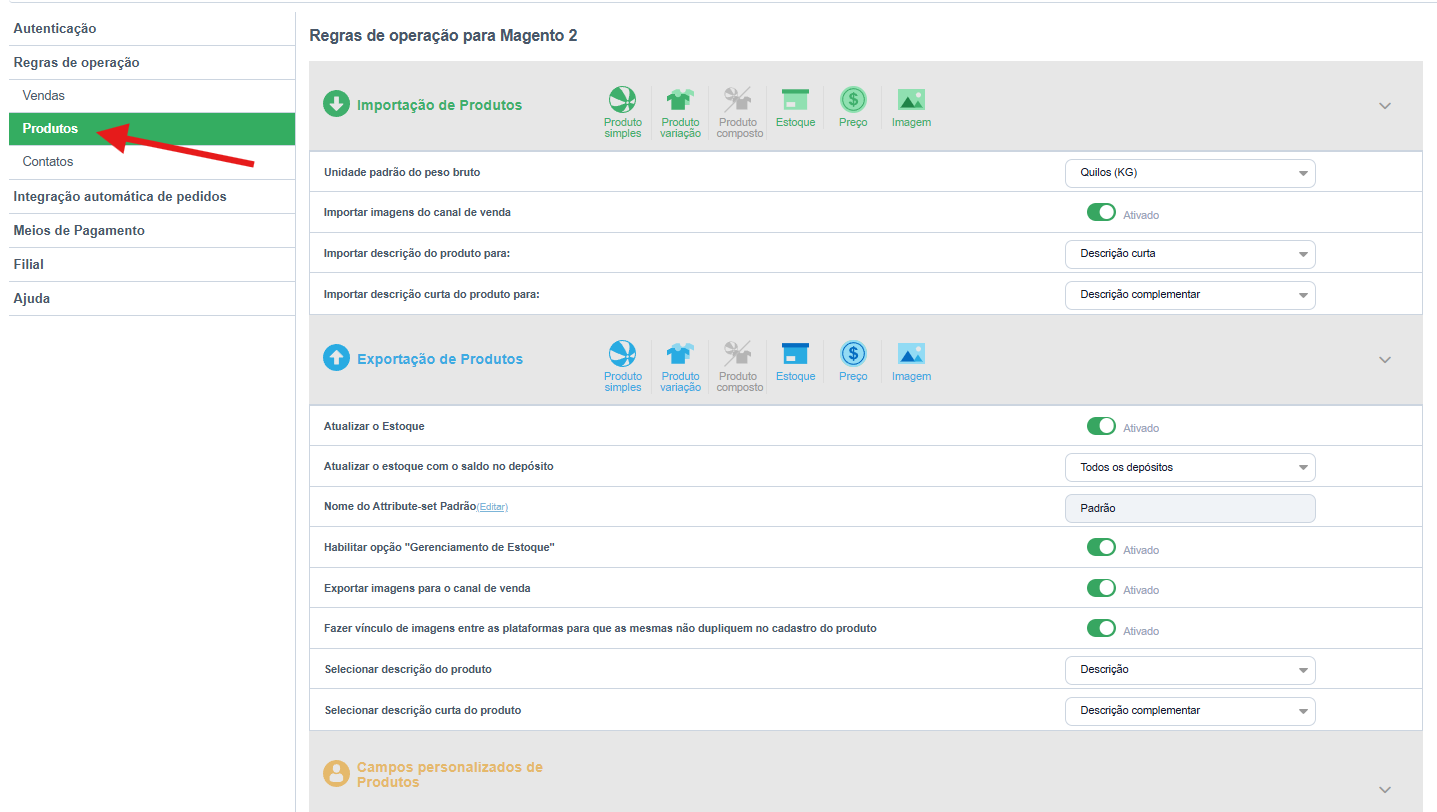This screenshot has width=1437, height=812.
Task: Click the Padrão attribute-set name field
Action: point(1190,508)
